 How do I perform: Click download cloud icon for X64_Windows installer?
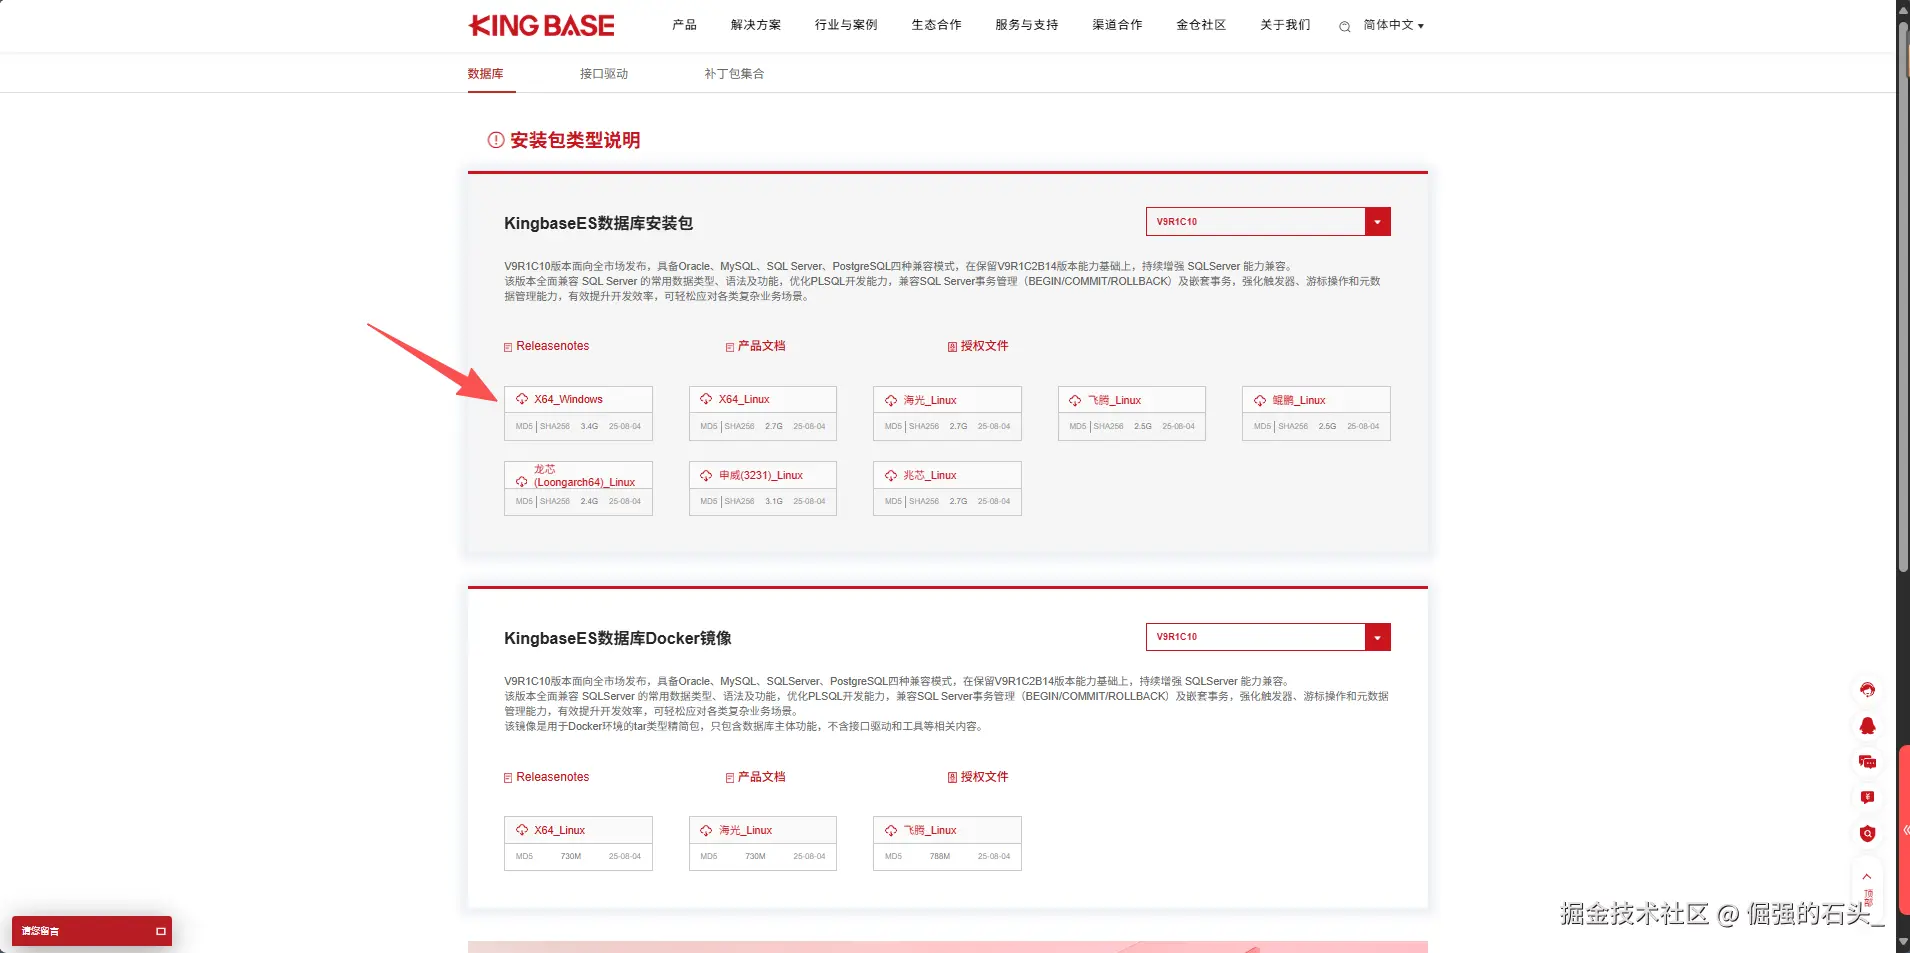pos(522,399)
